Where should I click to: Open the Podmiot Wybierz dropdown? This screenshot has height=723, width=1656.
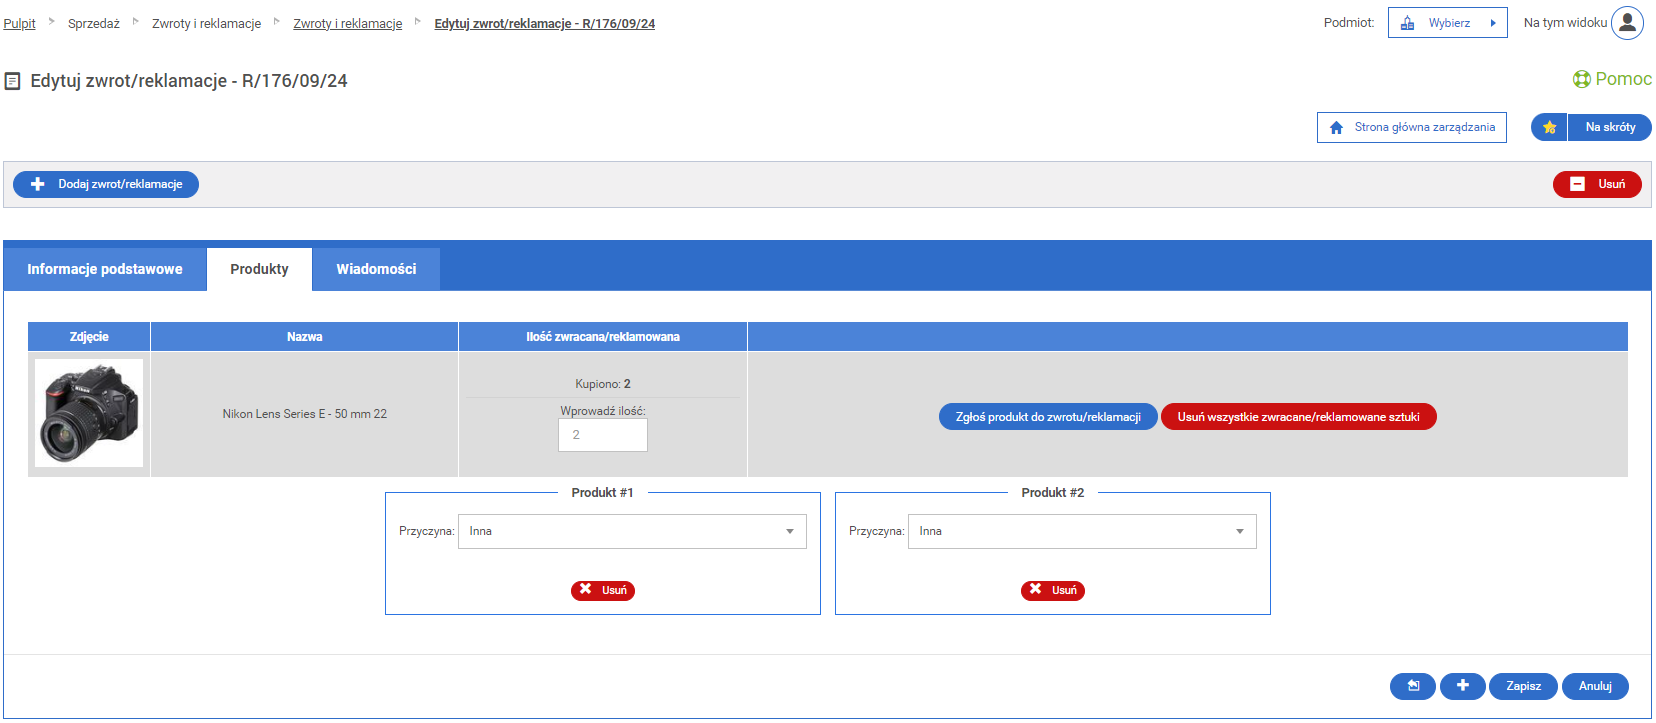point(1447,23)
